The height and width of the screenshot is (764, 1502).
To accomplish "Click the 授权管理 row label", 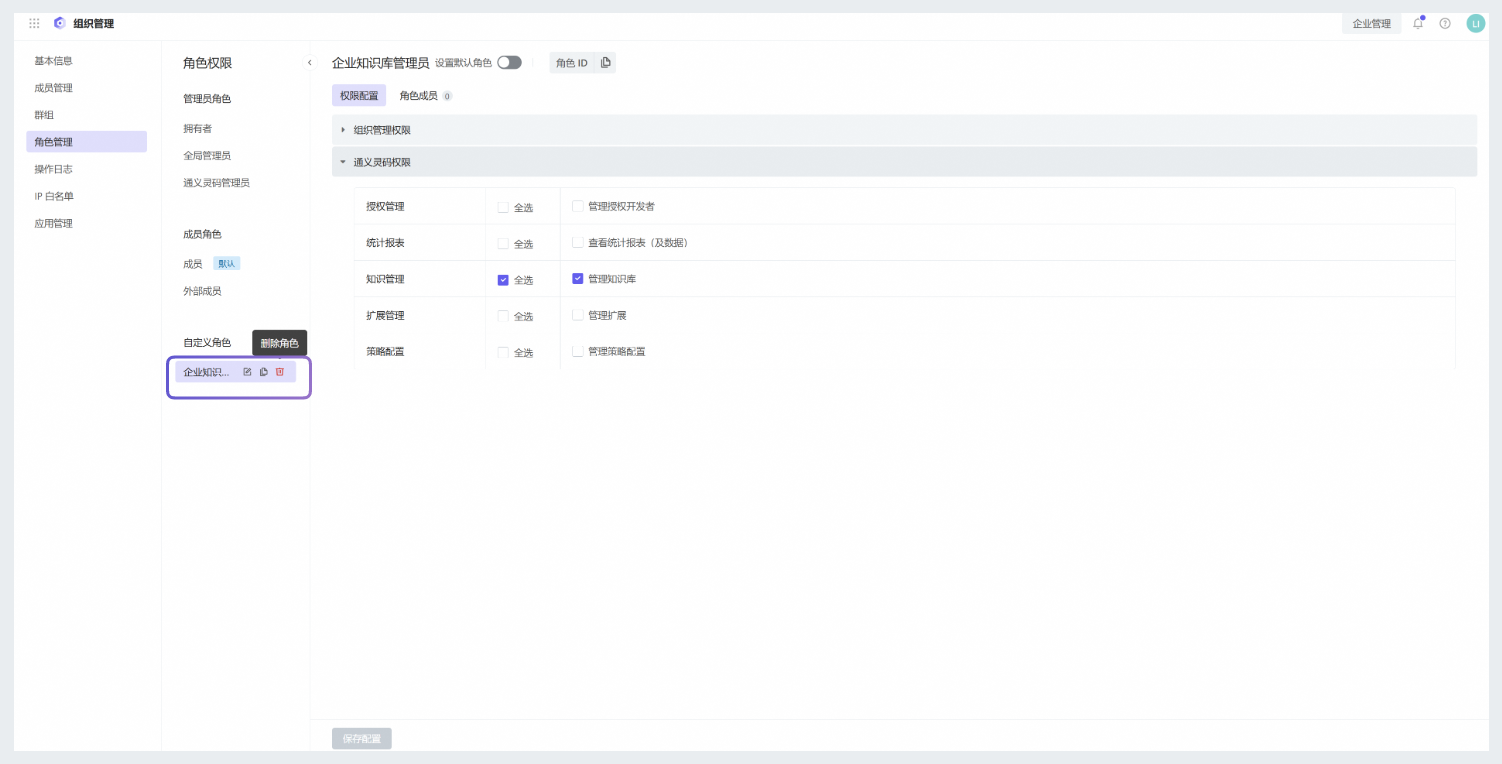I will [385, 206].
